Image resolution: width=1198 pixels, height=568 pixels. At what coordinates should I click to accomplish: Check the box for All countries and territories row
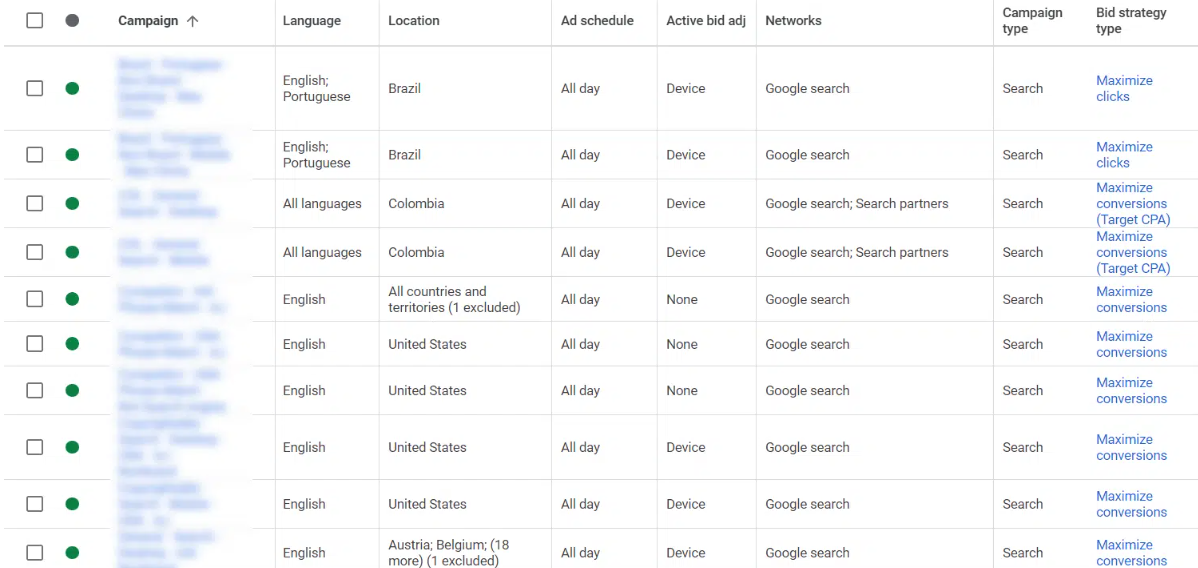pos(34,299)
